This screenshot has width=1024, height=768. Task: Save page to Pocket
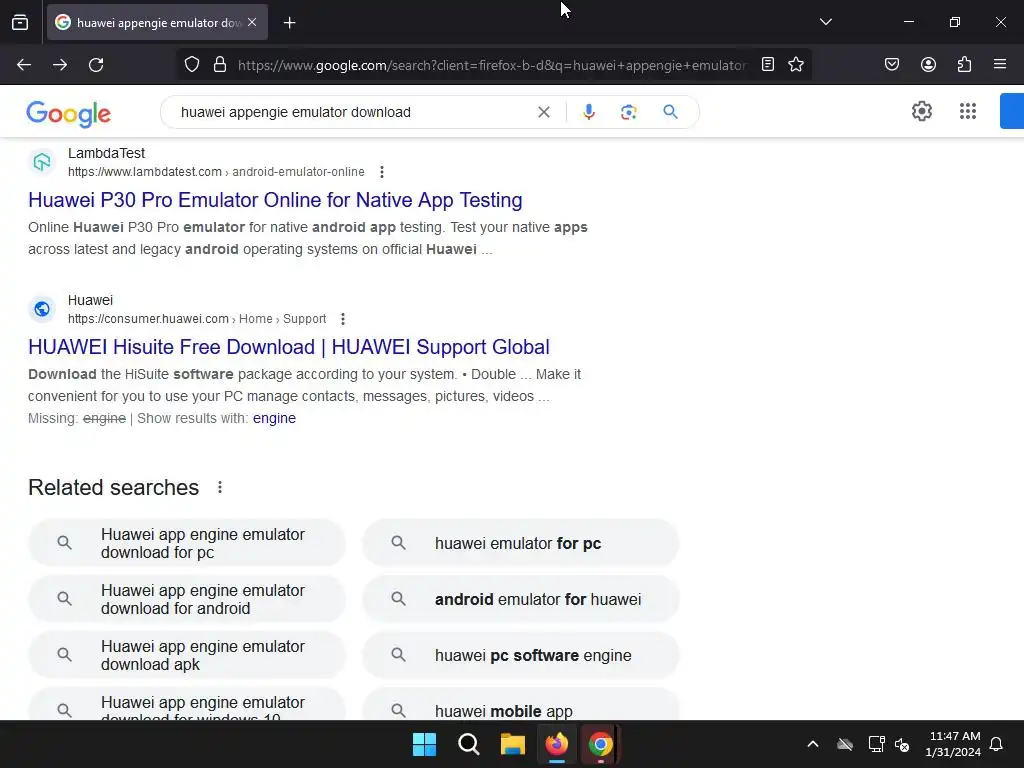pyautogui.click(x=891, y=64)
